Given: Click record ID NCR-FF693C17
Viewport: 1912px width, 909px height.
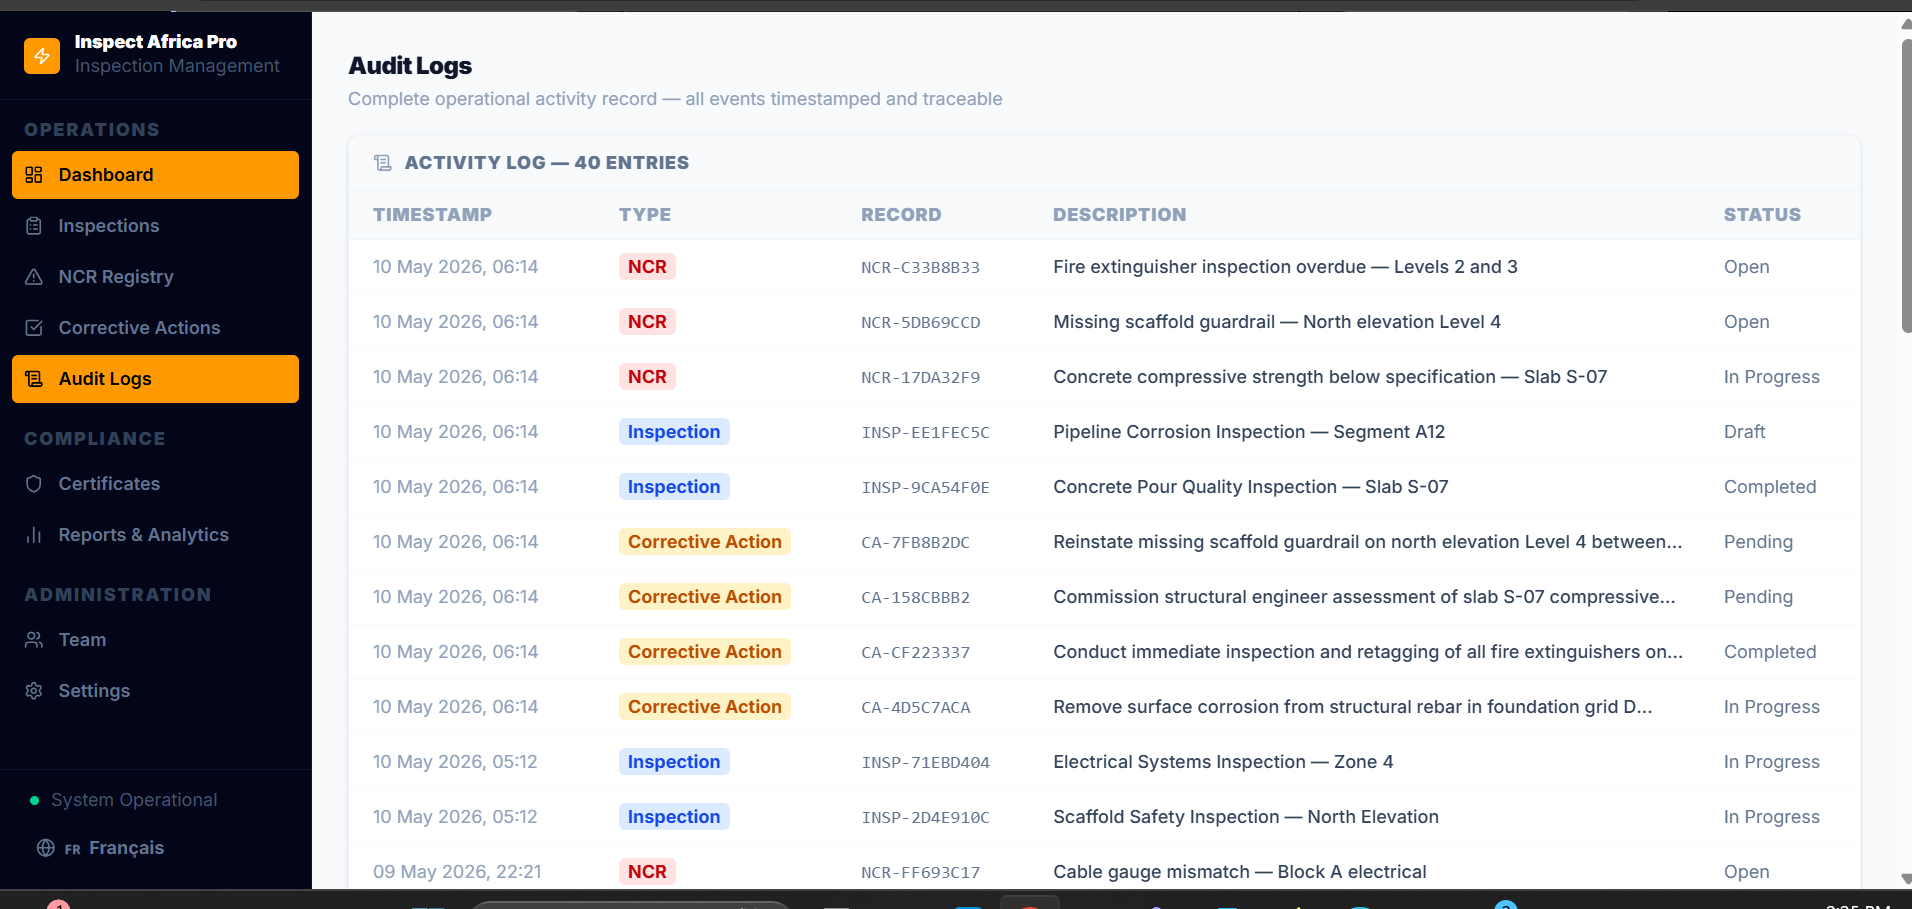Looking at the screenshot, I should (x=920, y=873).
